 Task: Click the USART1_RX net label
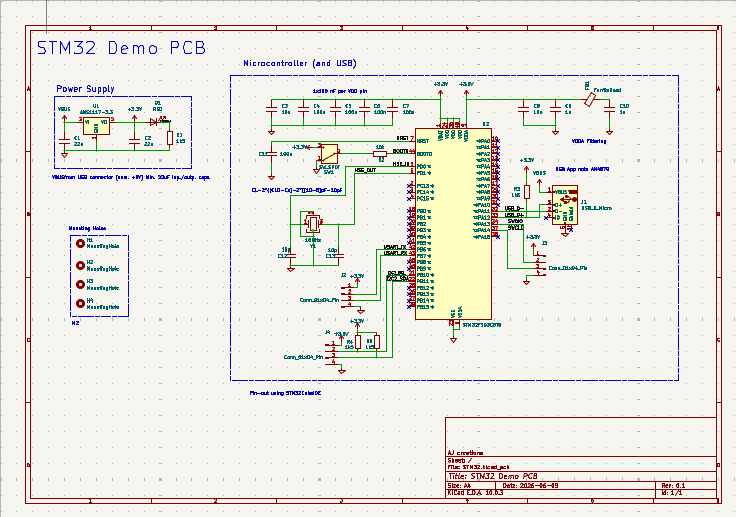[x=395, y=254]
